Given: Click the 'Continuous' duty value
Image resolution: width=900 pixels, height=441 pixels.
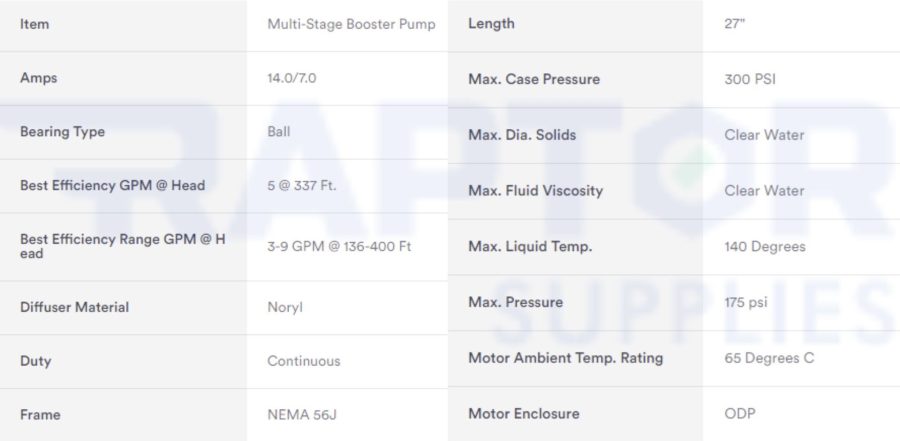Looking at the screenshot, I should [x=304, y=361].
